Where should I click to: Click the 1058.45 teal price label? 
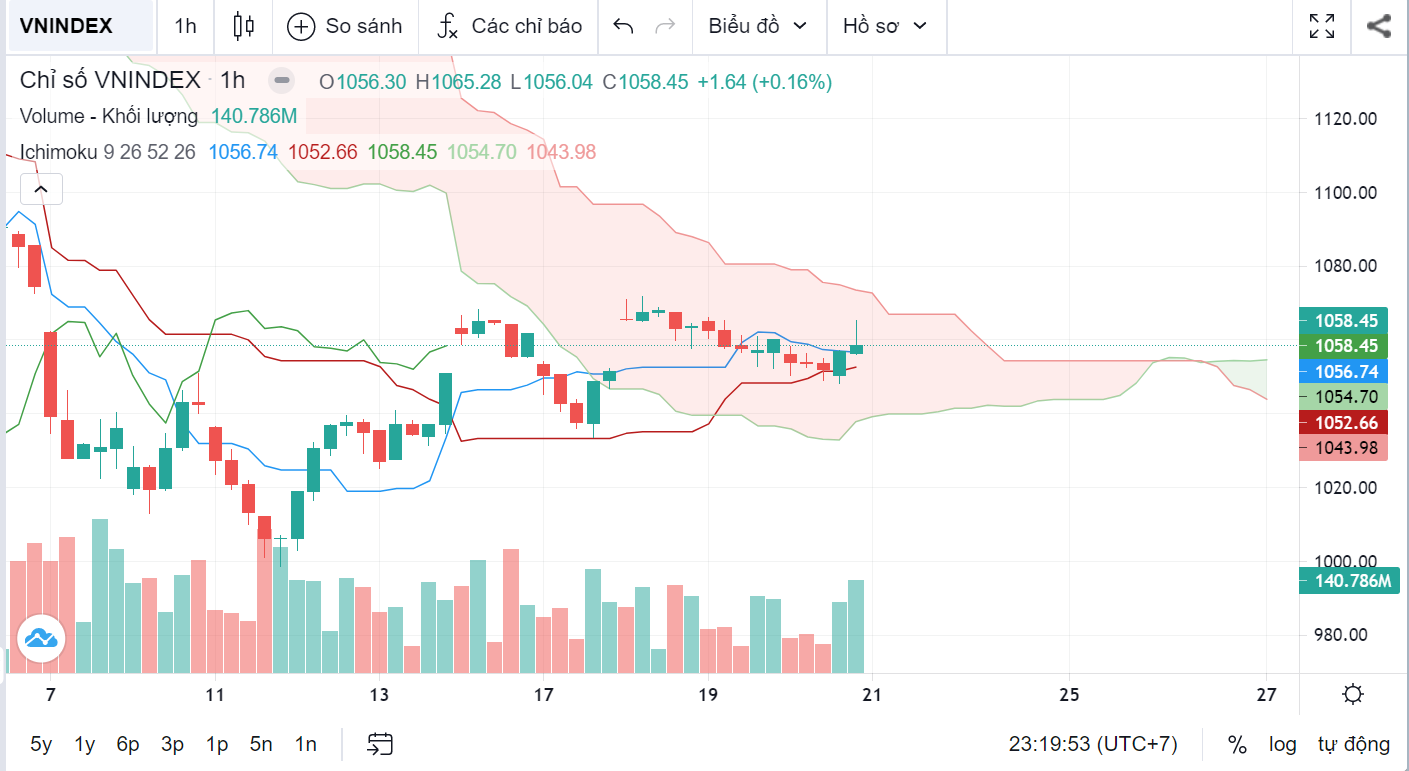[1346, 321]
